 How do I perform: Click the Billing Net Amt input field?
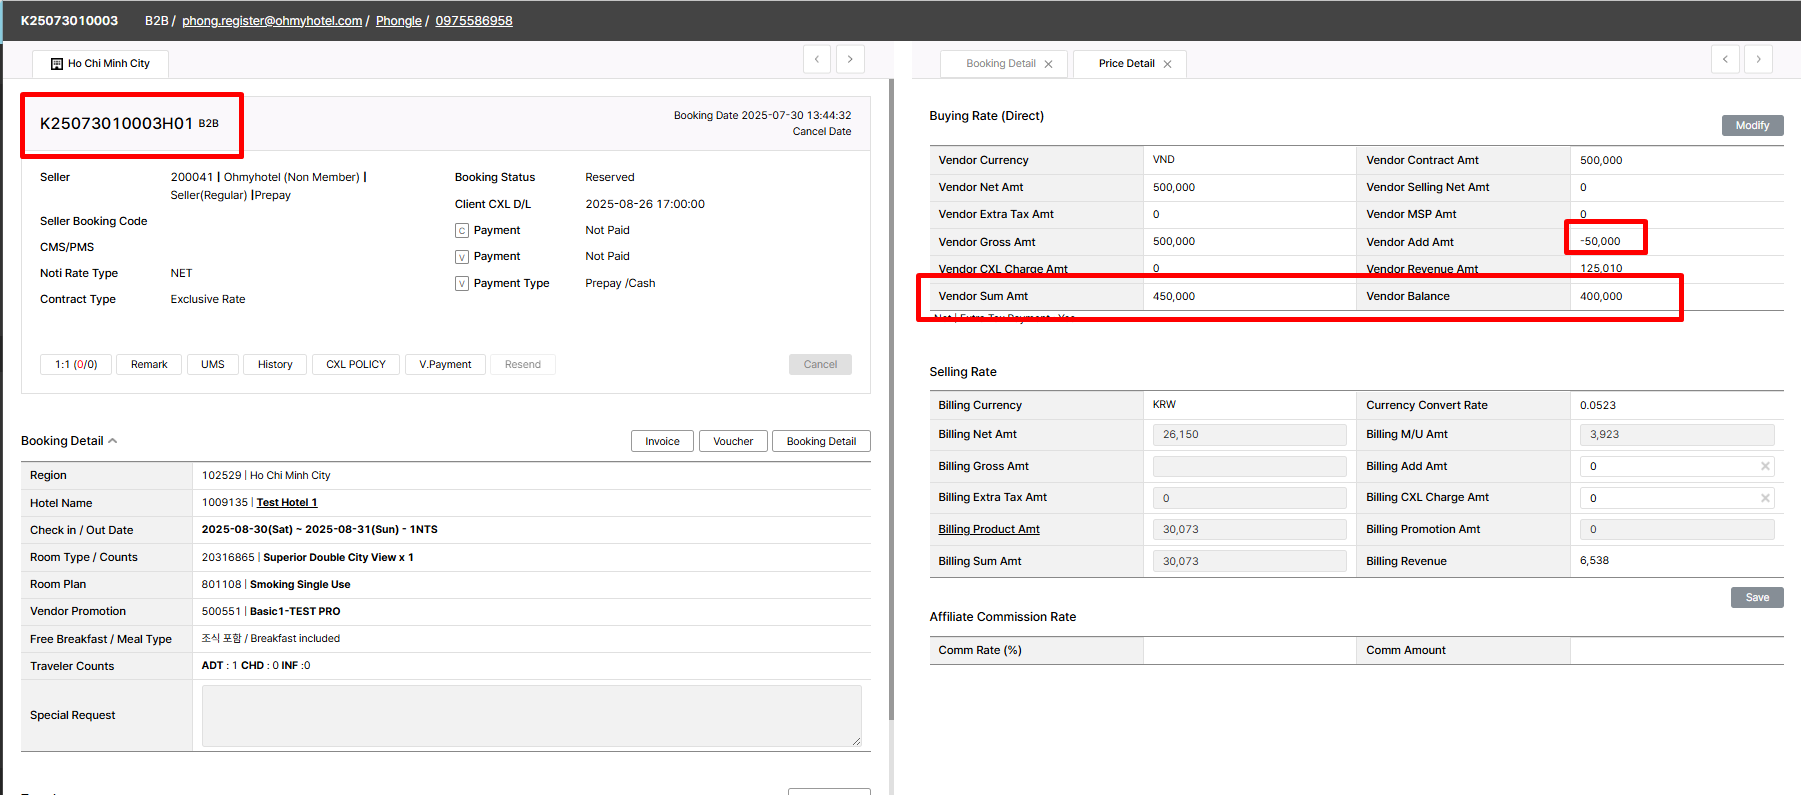pyautogui.click(x=1249, y=435)
